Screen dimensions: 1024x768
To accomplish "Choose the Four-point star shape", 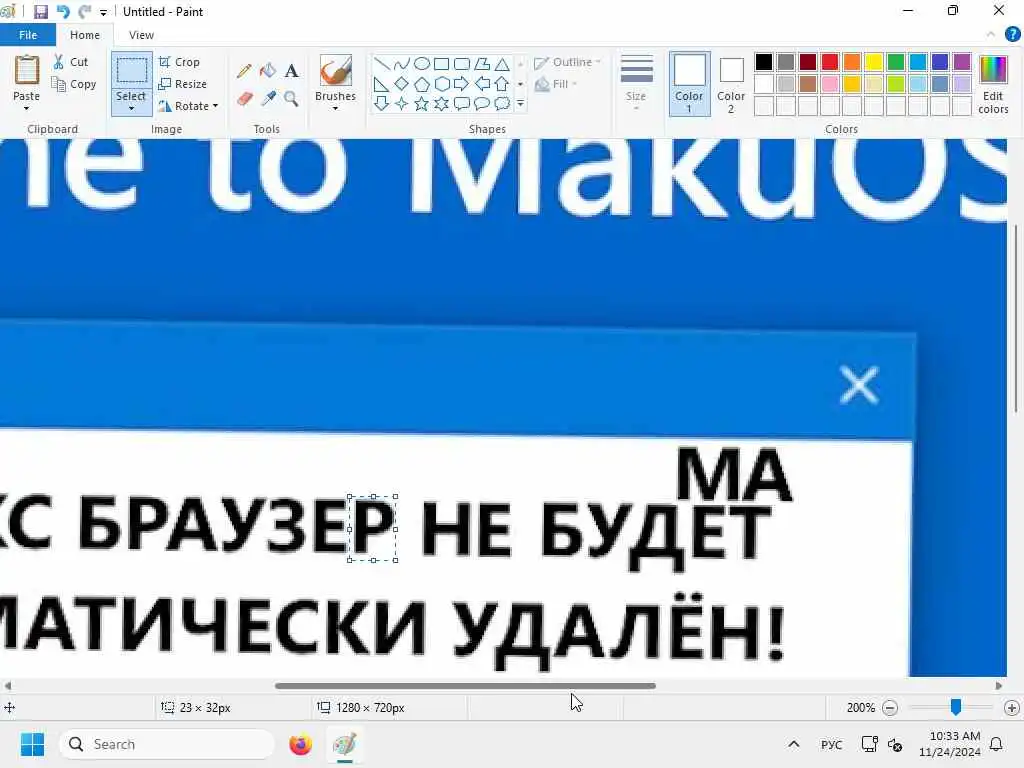I will point(402,103).
